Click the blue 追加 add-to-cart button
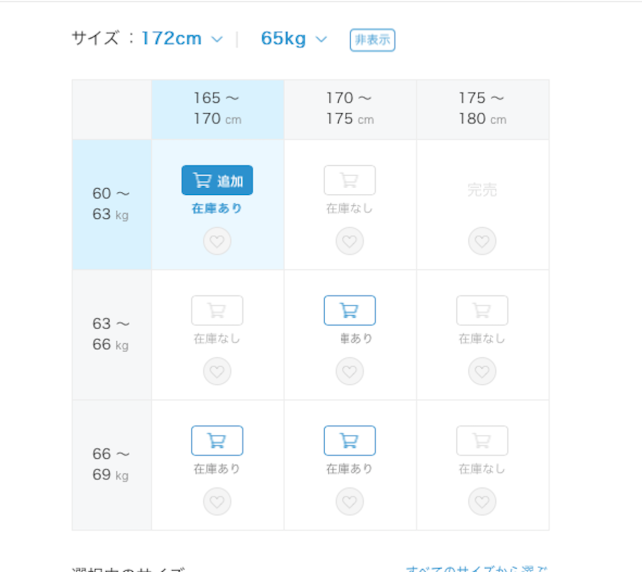 point(217,180)
